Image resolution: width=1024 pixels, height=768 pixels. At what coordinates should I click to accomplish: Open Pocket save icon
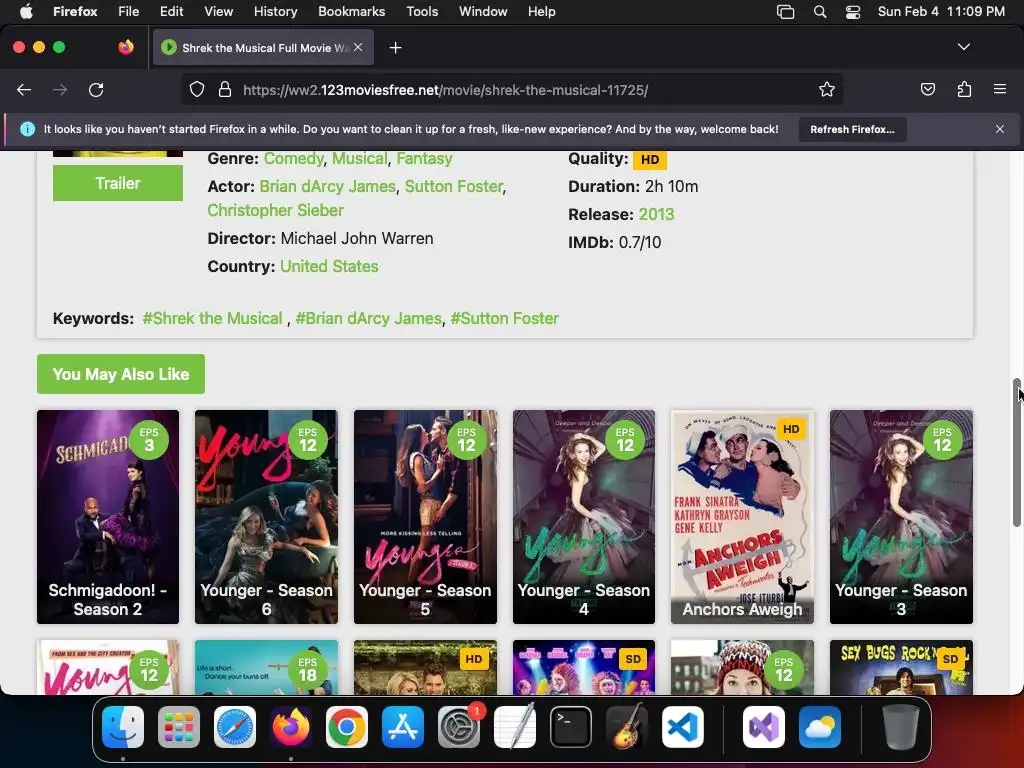click(927, 89)
